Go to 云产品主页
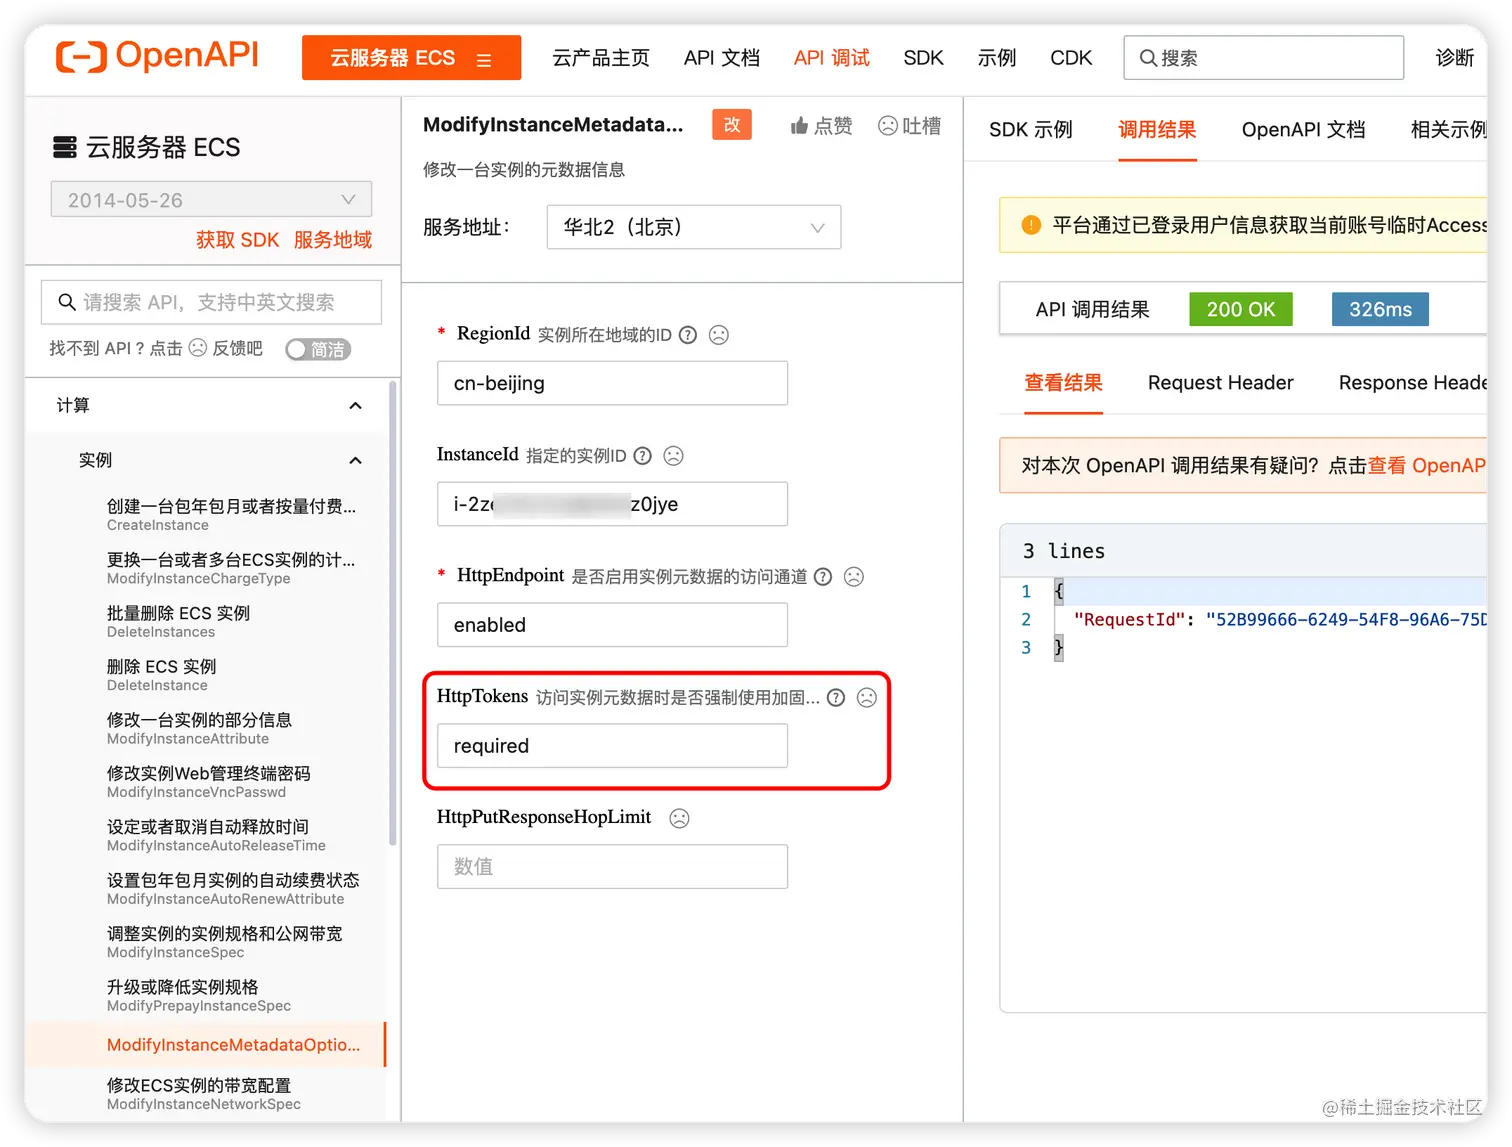The image size is (1512, 1147). point(601,58)
